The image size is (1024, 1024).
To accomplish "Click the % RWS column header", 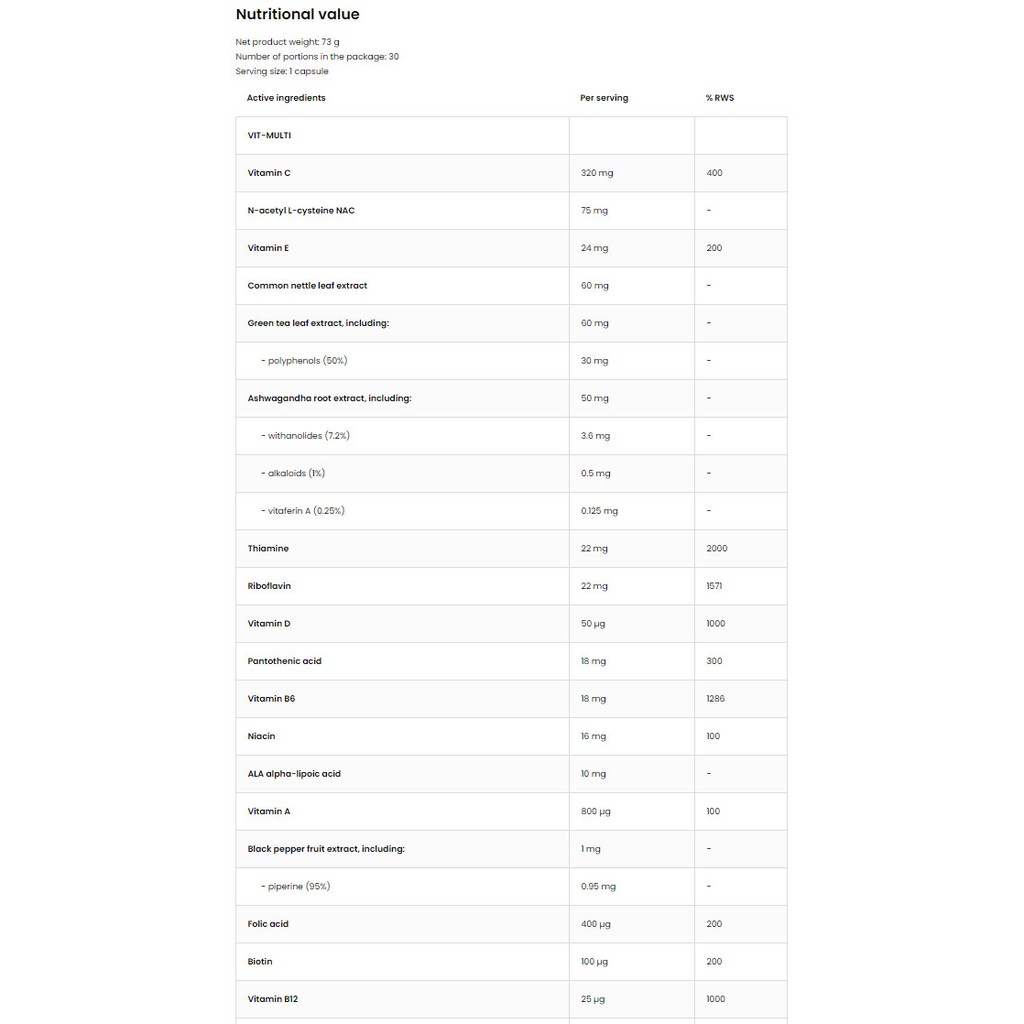I will (719, 98).
